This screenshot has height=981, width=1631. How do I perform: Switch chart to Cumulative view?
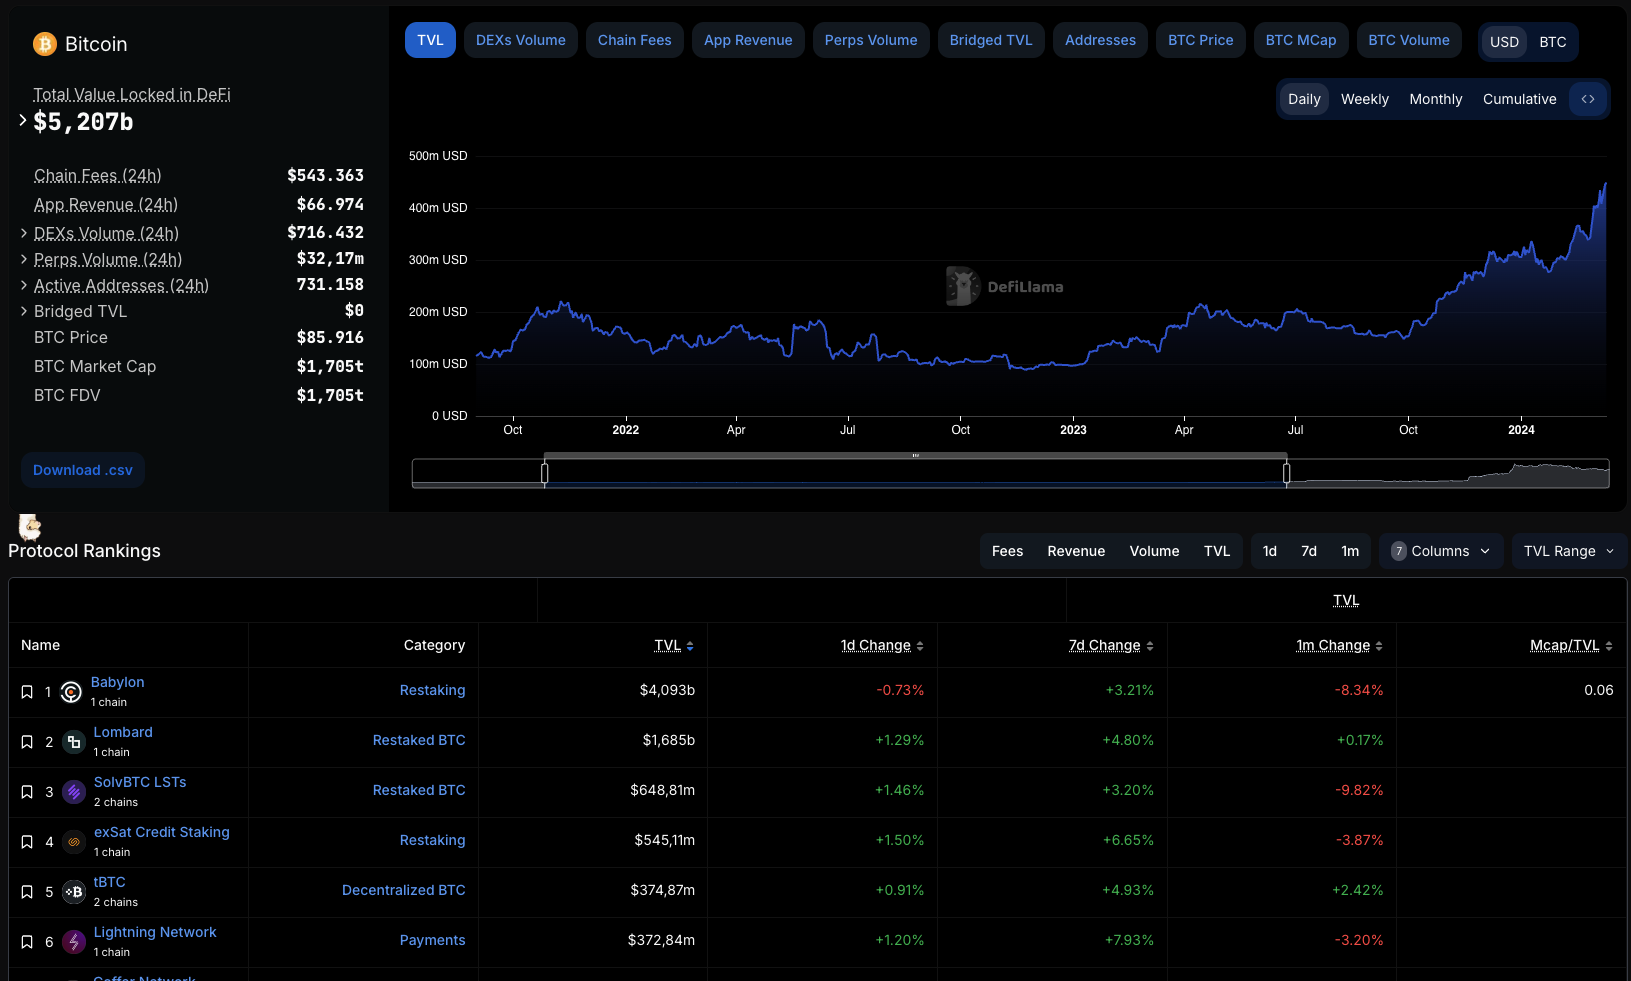tap(1520, 99)
